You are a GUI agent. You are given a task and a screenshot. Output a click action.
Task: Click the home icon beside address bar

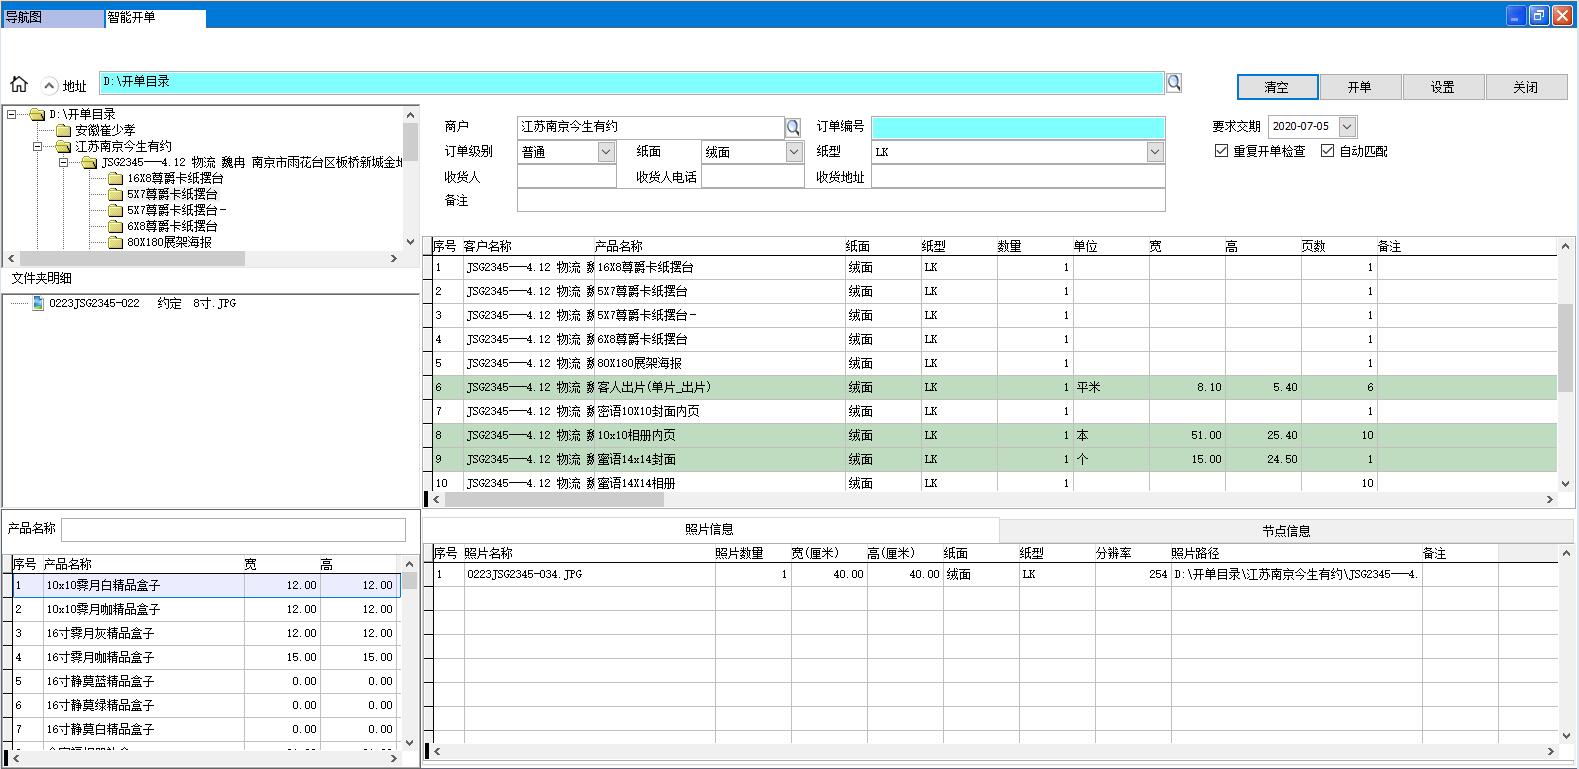19,84
